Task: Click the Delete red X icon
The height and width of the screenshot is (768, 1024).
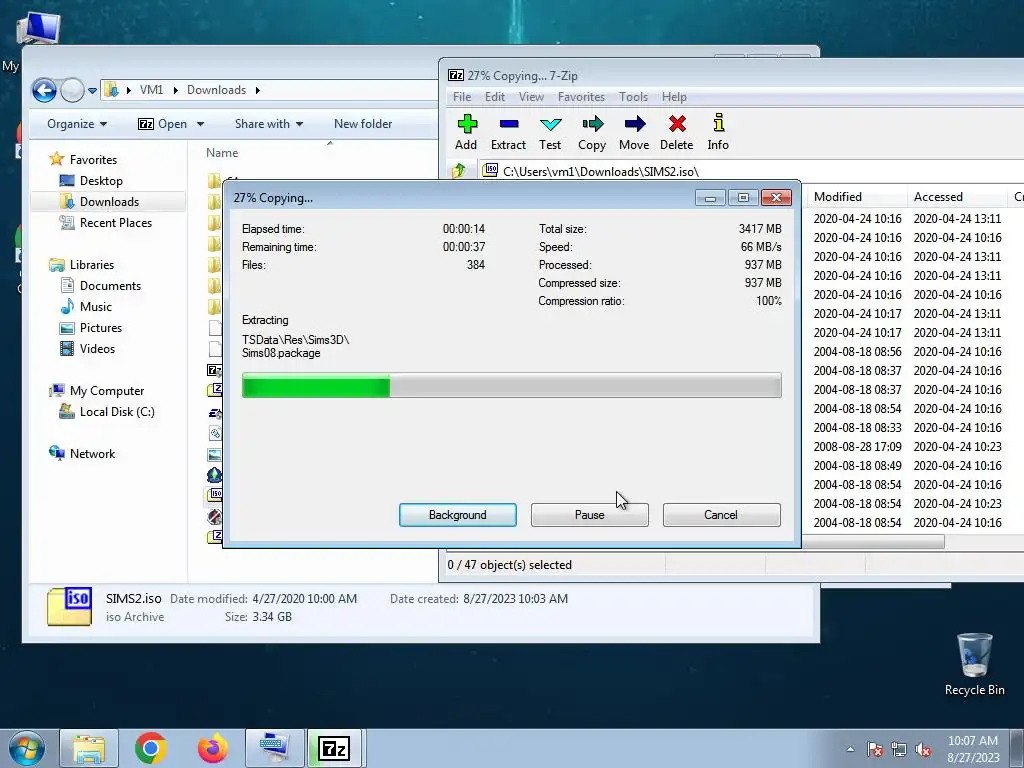Action: tap(677, 124)
